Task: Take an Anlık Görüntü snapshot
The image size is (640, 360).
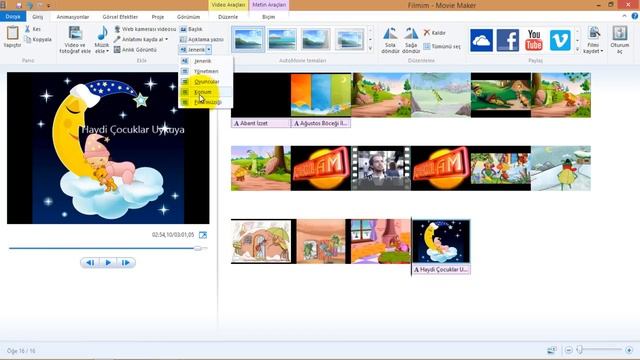Action: click(135, 49)
